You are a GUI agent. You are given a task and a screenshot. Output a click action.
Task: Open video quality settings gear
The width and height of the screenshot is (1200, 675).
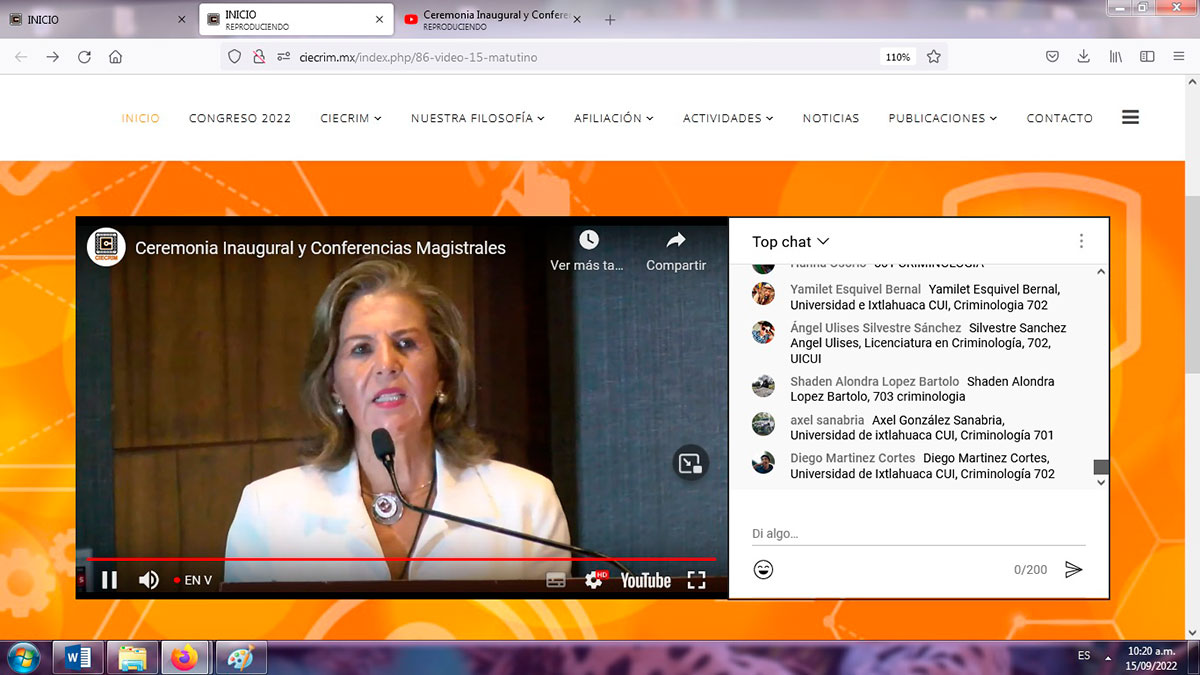(x=595, y=579)
